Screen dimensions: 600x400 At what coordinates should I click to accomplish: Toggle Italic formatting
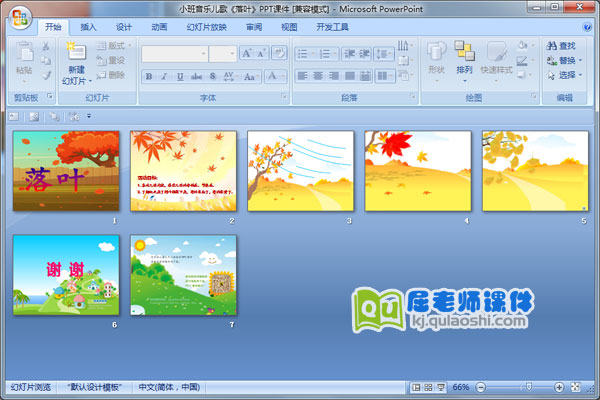164,76
